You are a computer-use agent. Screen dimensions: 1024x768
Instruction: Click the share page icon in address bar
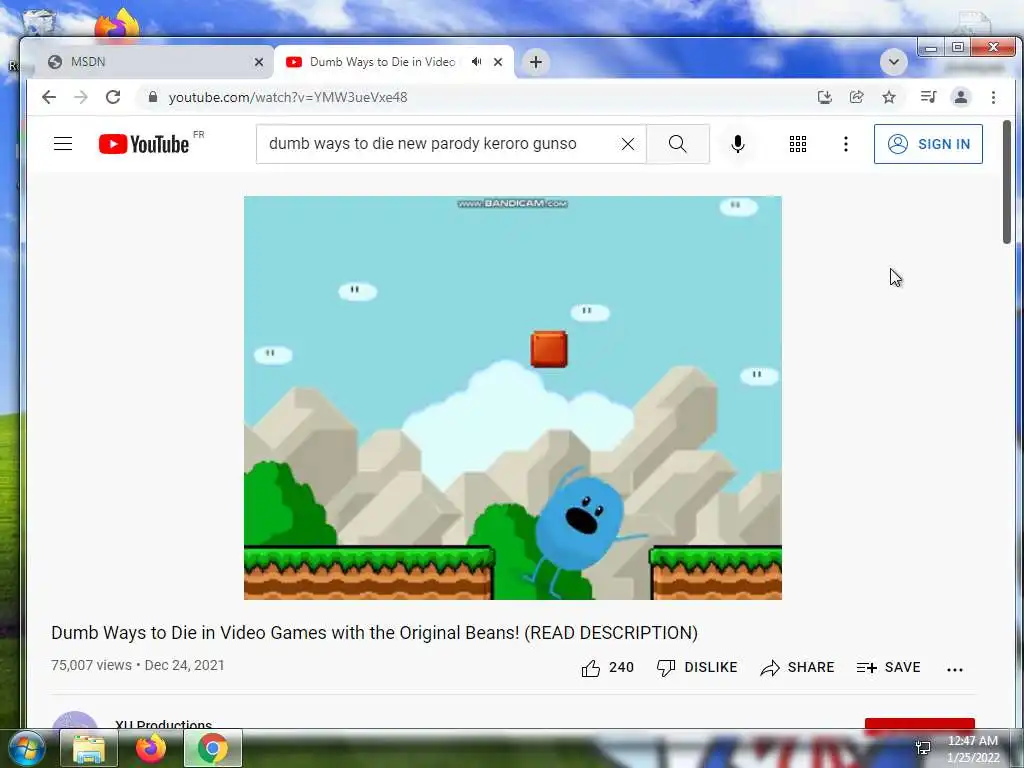856,97
